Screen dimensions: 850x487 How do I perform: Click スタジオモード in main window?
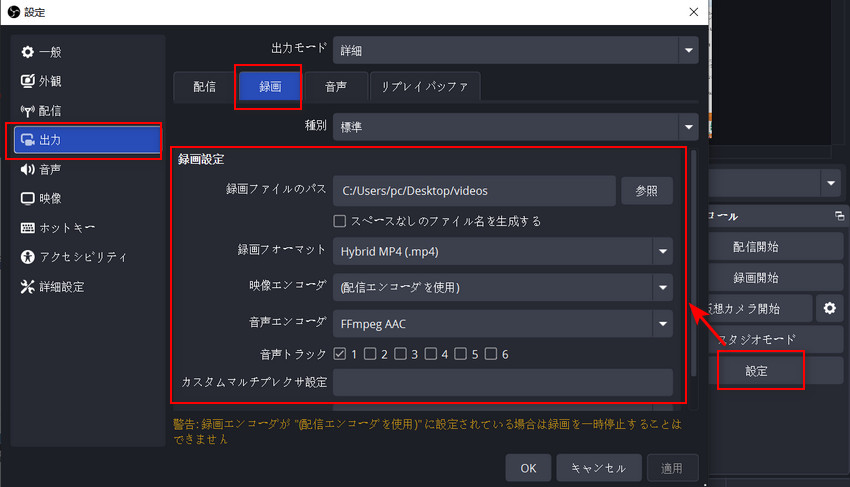click(776, 339)
